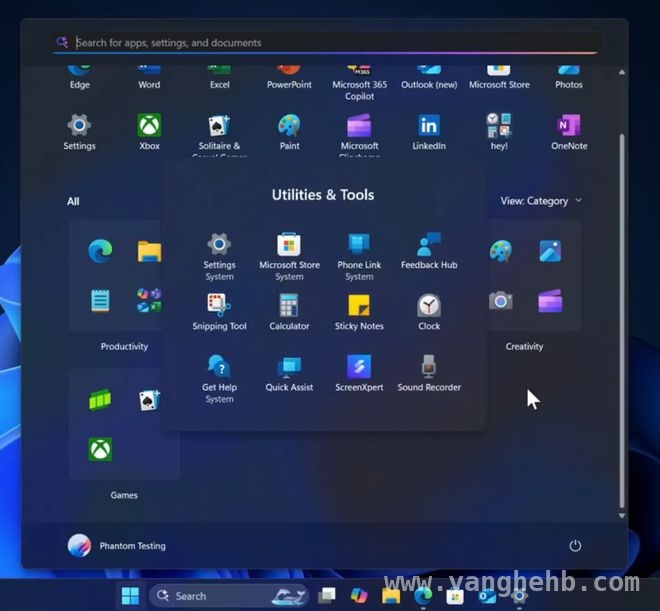The image size is (660, 611).
Task: Open Calculator app
Action: pos(289,312)
